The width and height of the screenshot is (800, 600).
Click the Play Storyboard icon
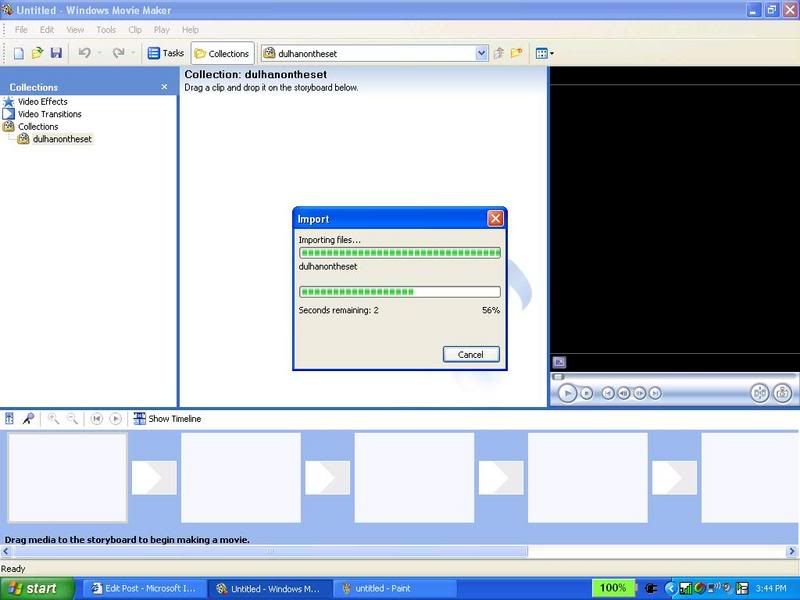[116, 418]
